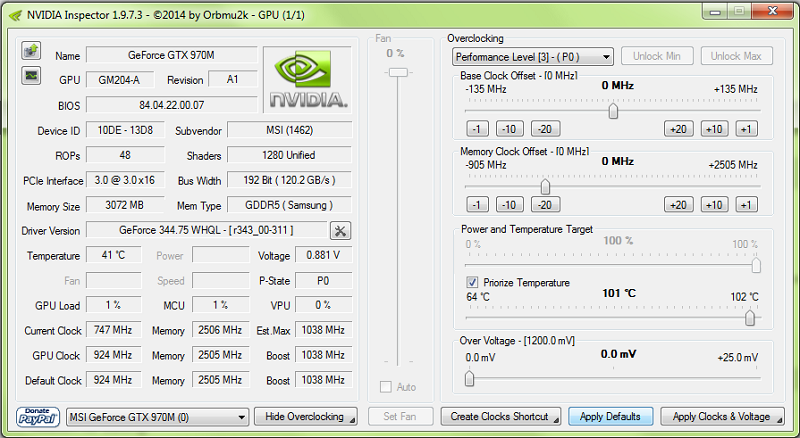Click +1 under Memory Clock Offset
800x438 pixels.
click(x=746, y=205)
